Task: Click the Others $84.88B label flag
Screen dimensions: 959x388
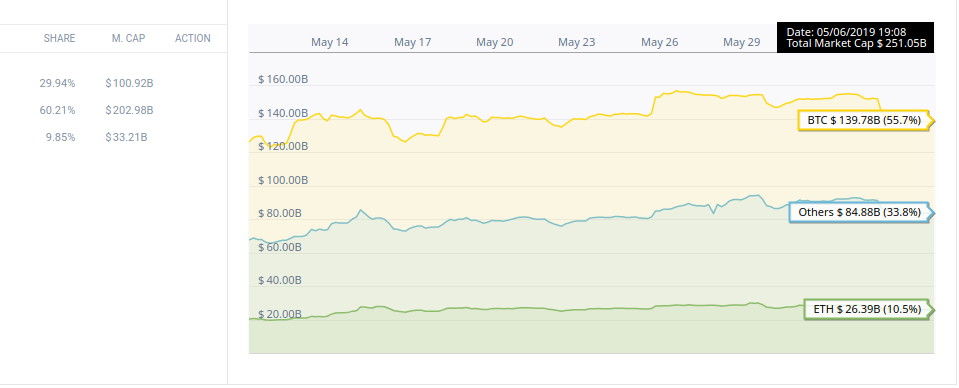Action: [x=862, y=212]
